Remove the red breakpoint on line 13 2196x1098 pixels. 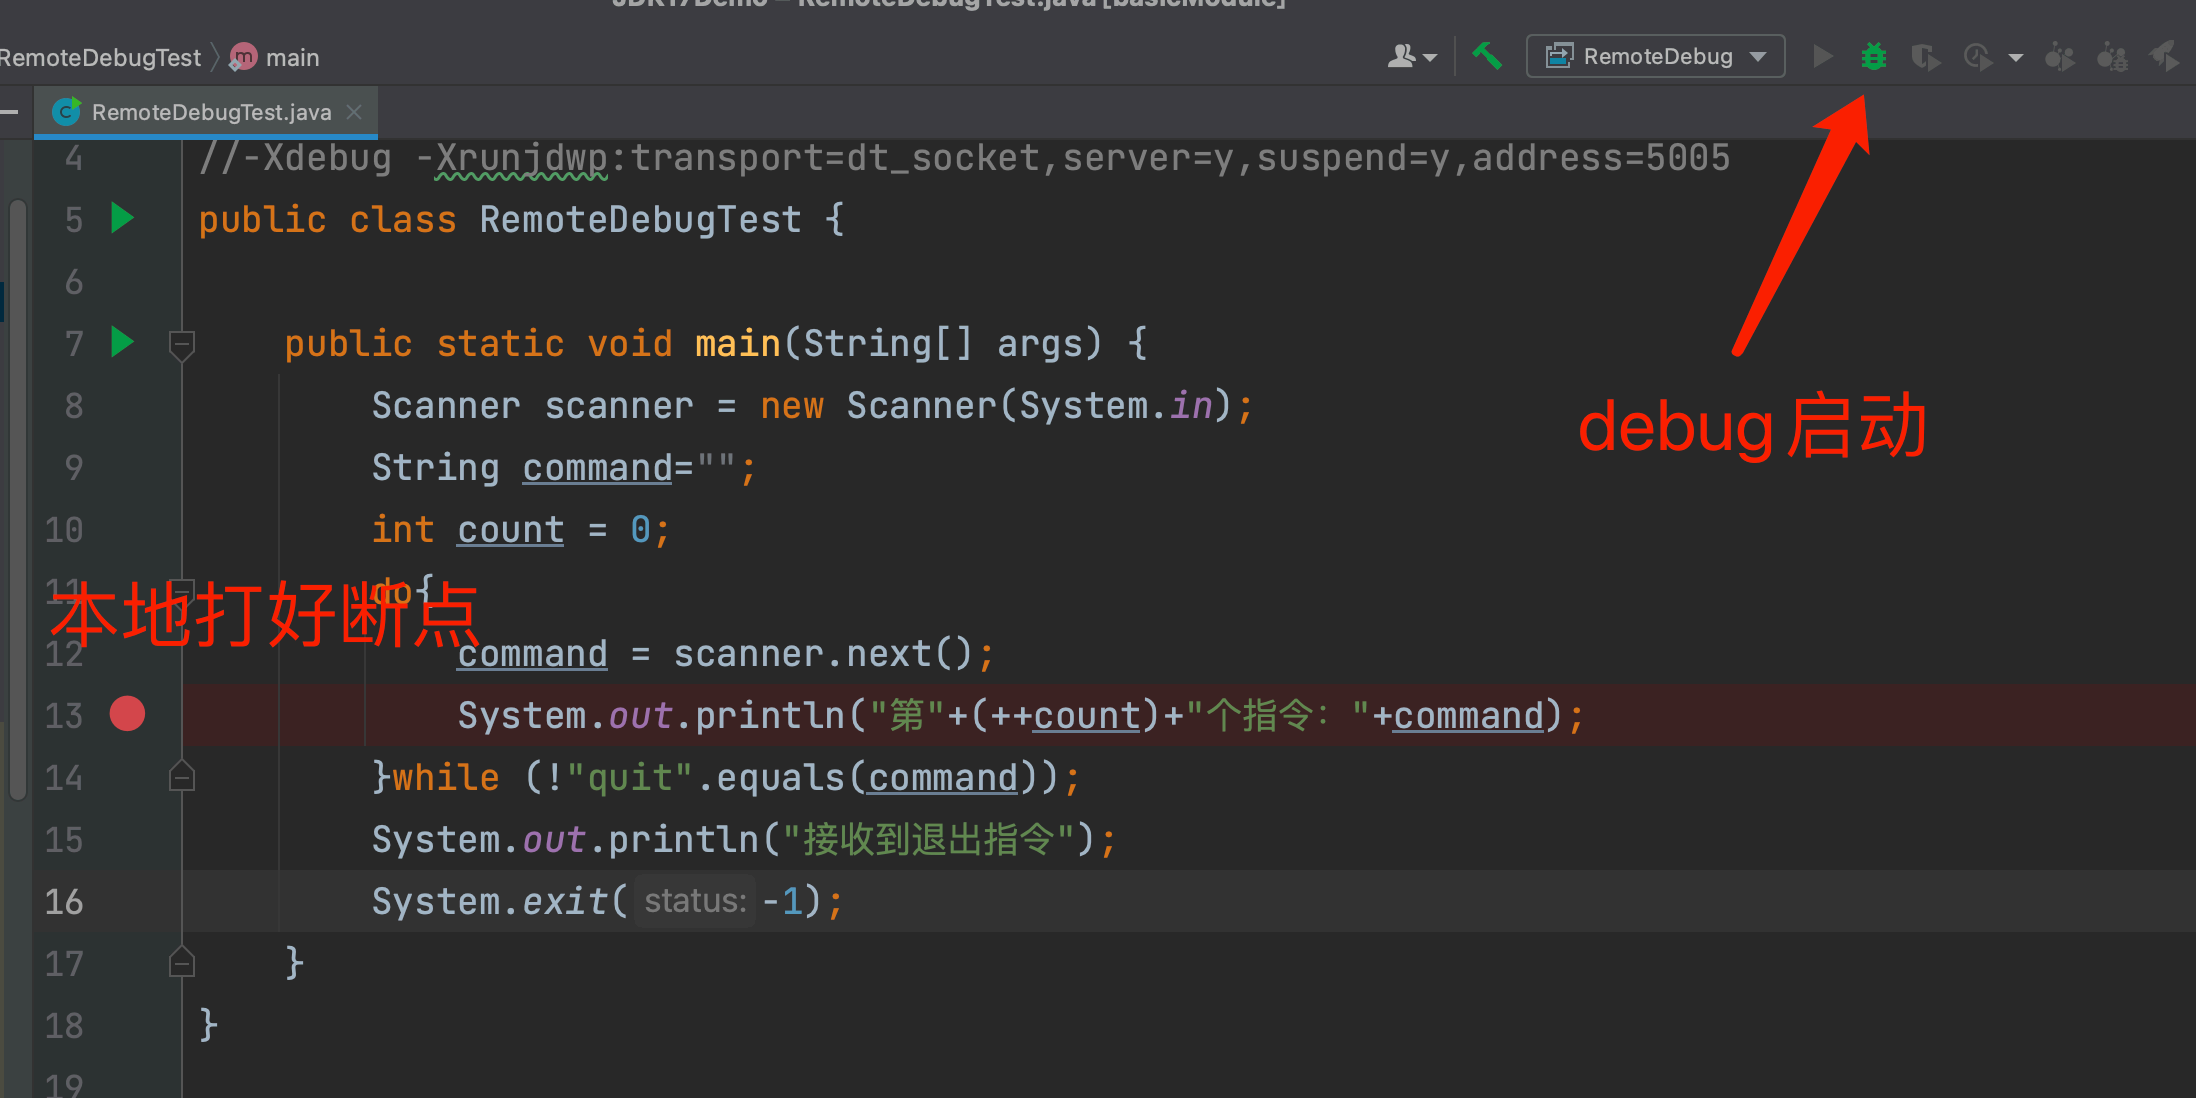coord(127,714)
